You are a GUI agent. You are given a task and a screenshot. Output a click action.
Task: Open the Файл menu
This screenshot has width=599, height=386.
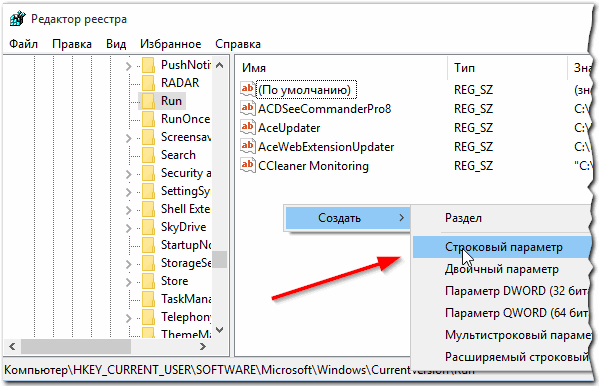pyautogui.click(x=23, y=44)
